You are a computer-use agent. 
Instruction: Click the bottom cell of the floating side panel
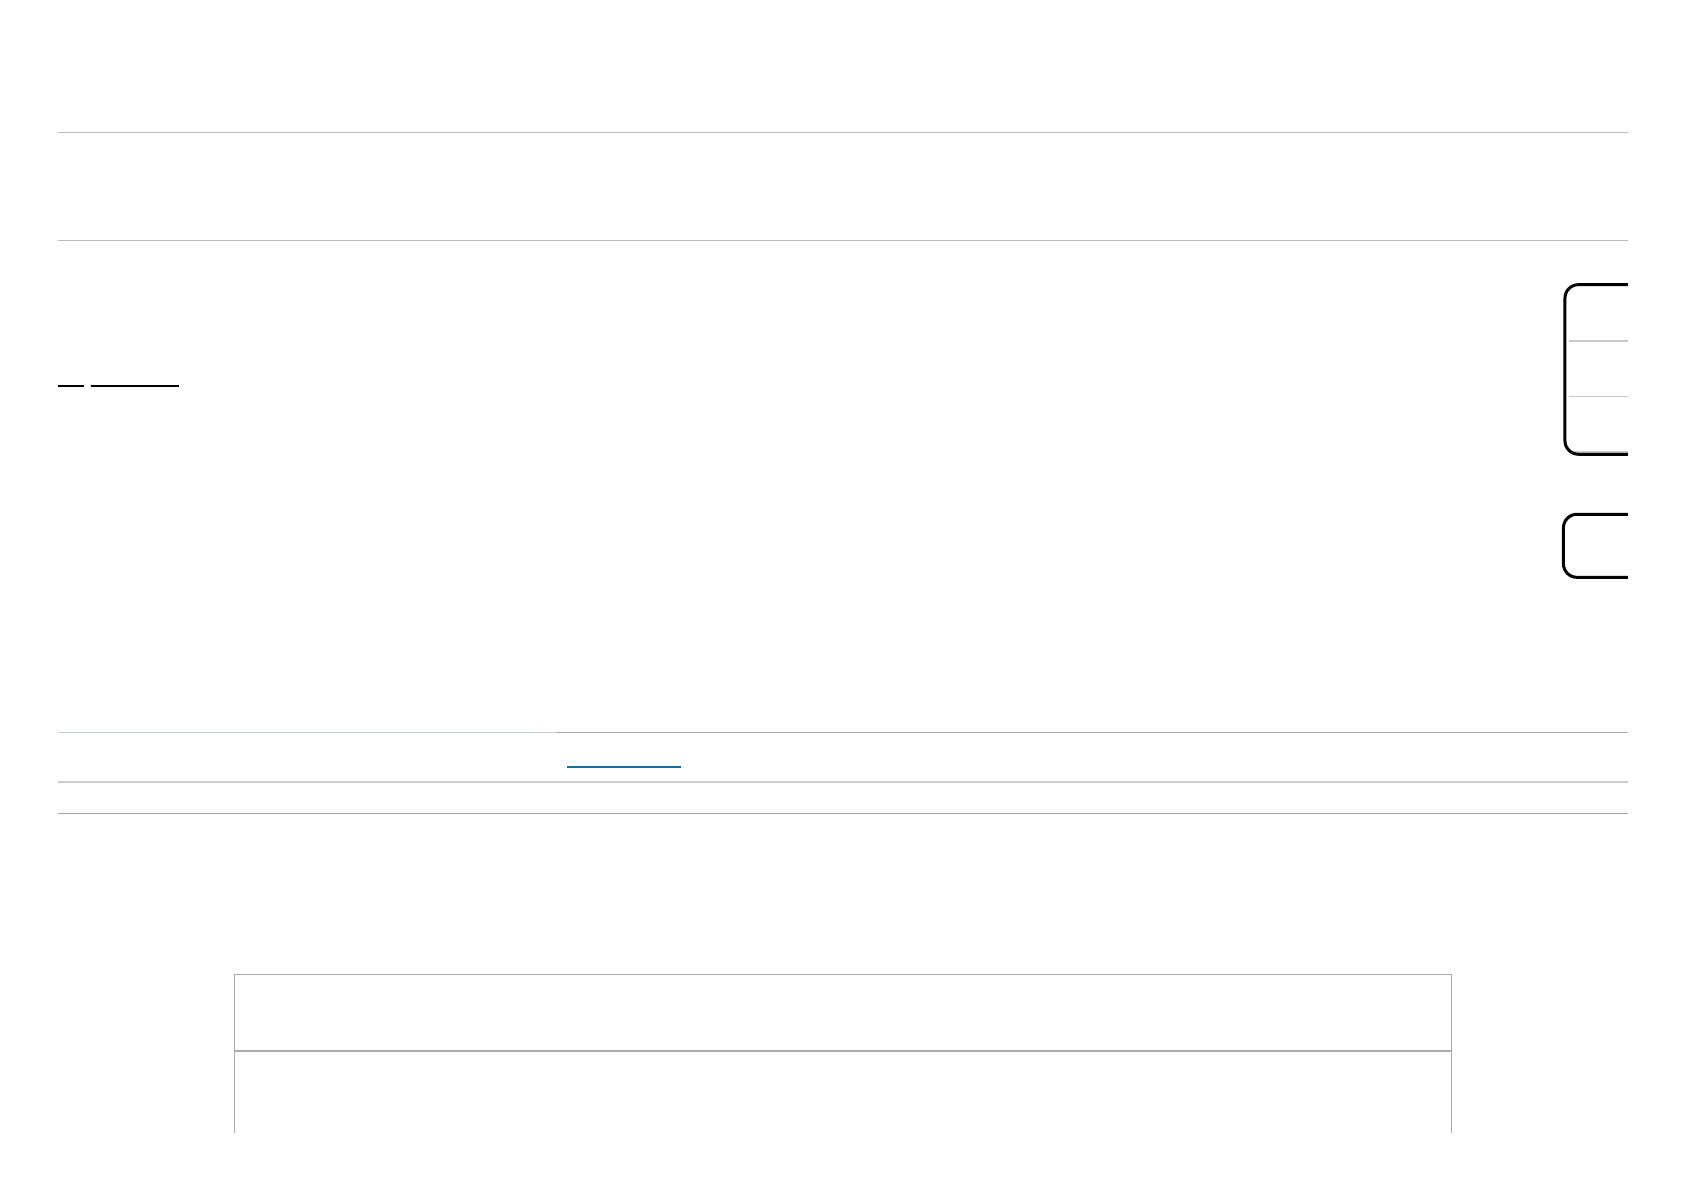coord(1598,425)
